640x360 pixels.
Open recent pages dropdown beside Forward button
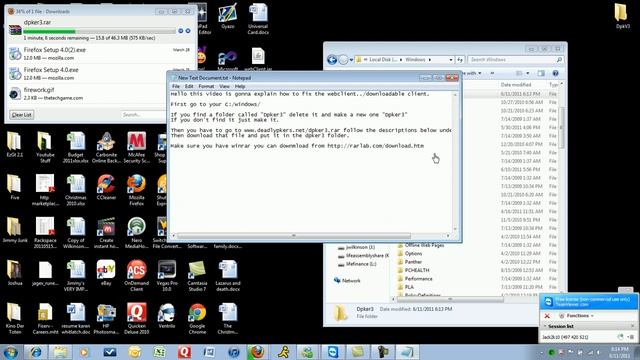351,60
